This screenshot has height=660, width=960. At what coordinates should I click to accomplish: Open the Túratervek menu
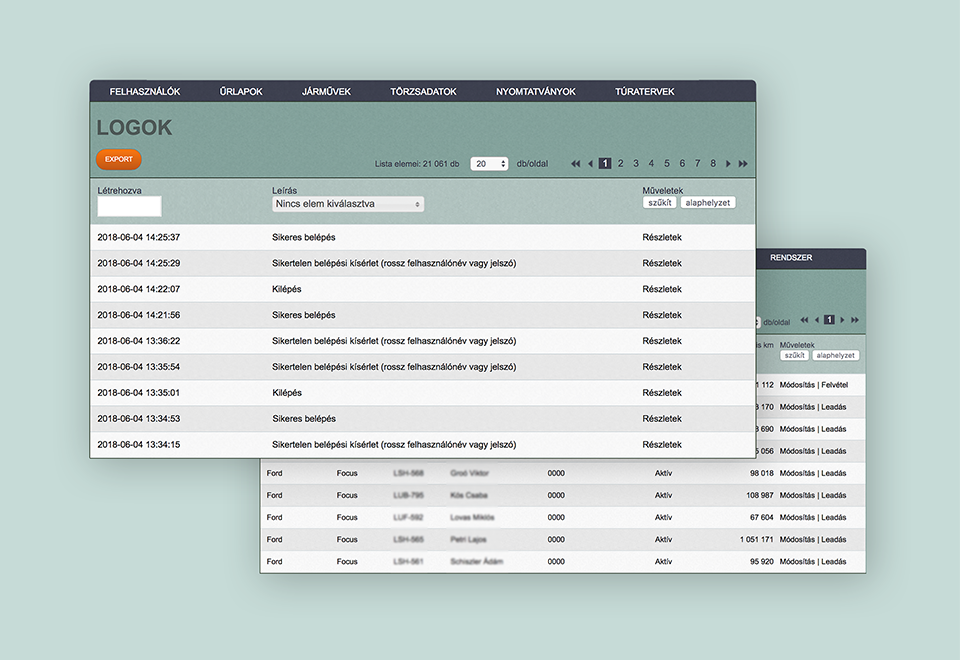(x=644, y=92)
